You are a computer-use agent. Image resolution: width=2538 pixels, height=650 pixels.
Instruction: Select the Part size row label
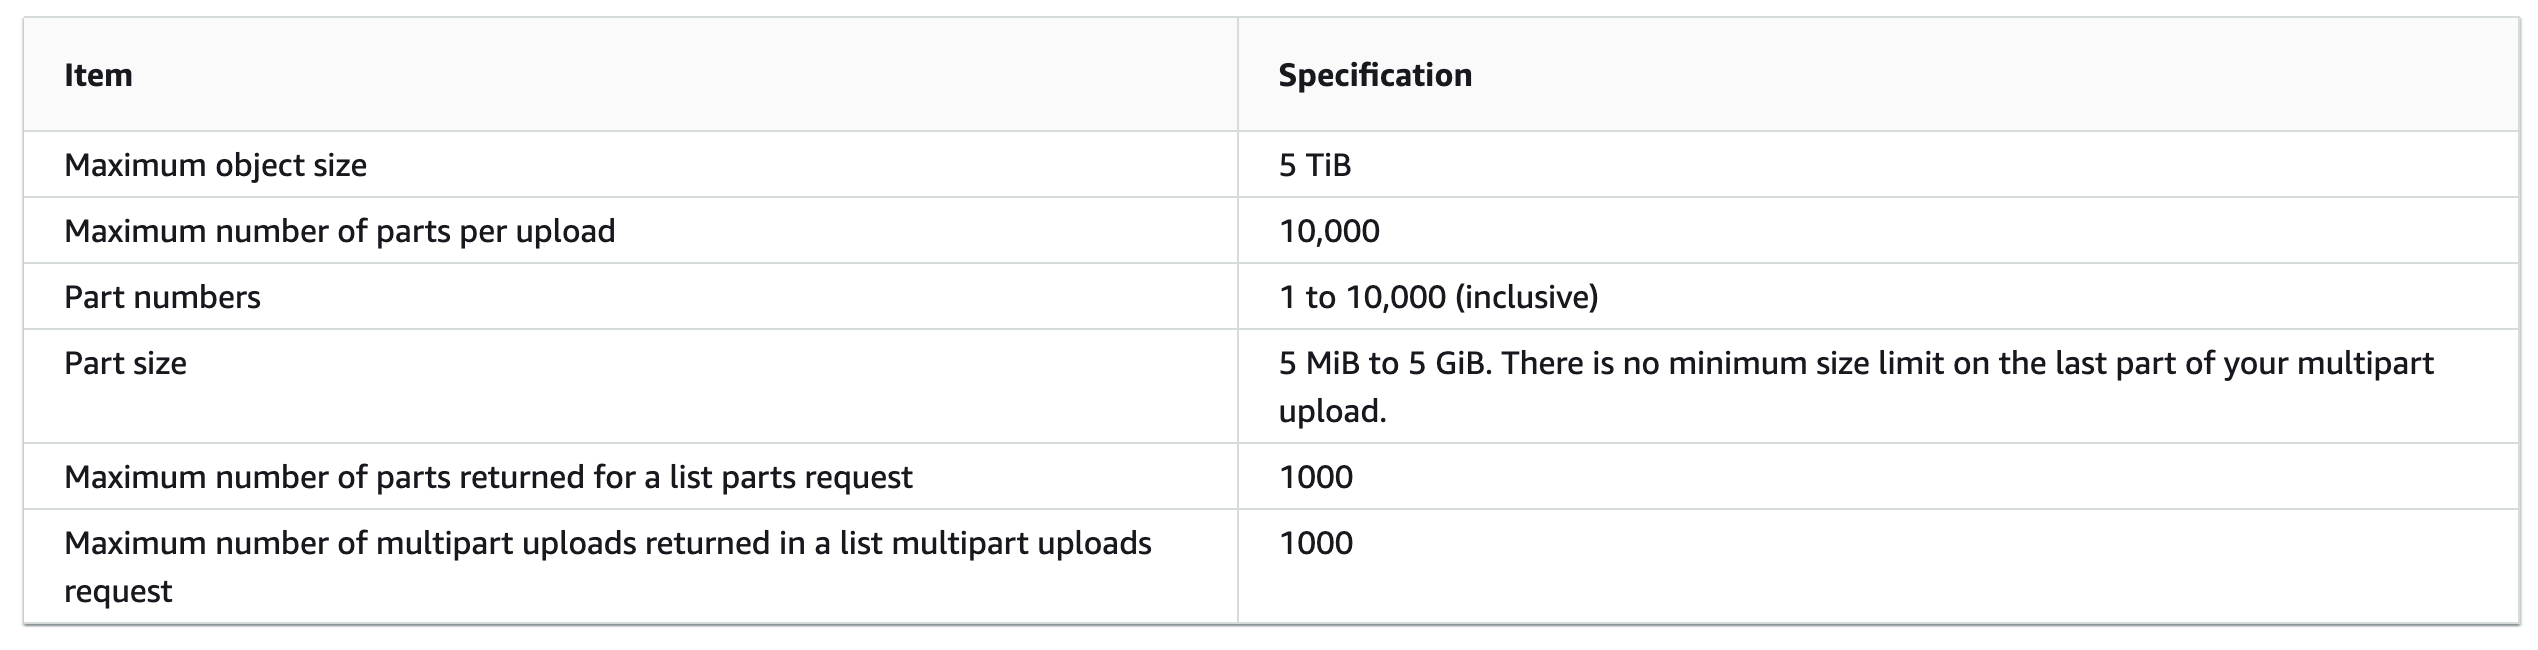click(x=125, y=363)
